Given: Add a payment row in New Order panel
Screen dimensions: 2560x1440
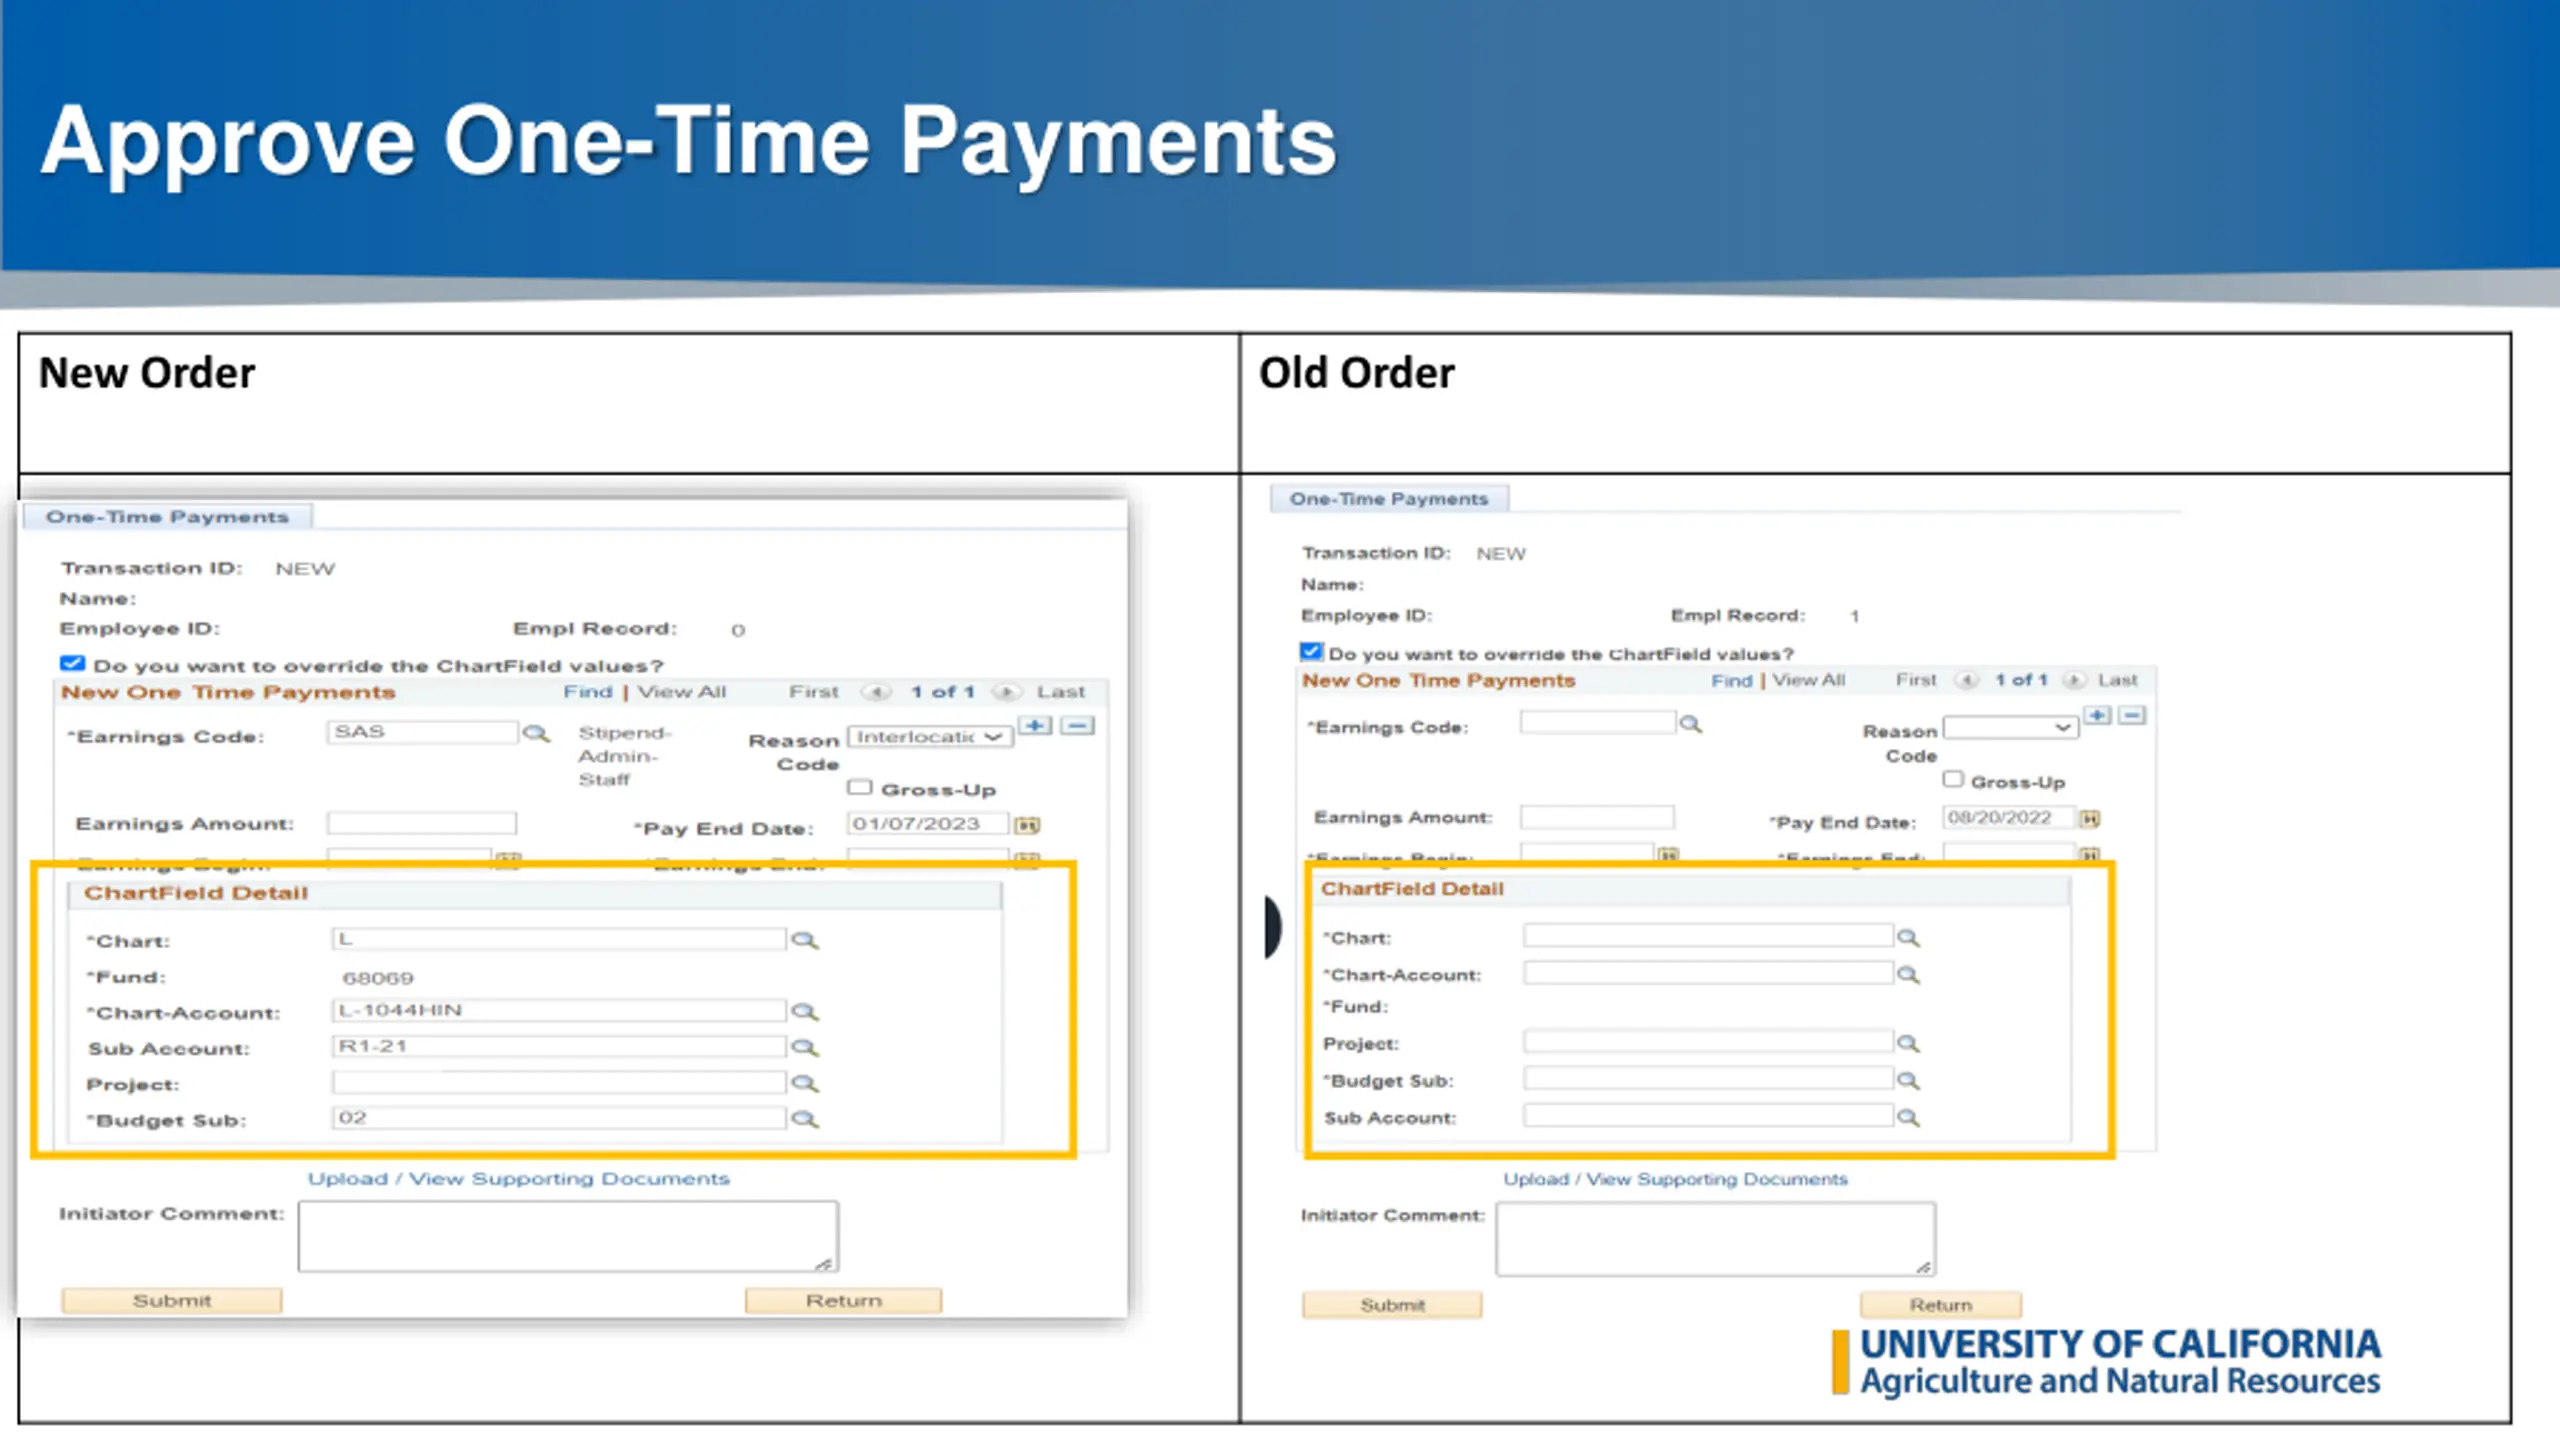Looking at the screenshot, I should click(x=1035, y=726).
